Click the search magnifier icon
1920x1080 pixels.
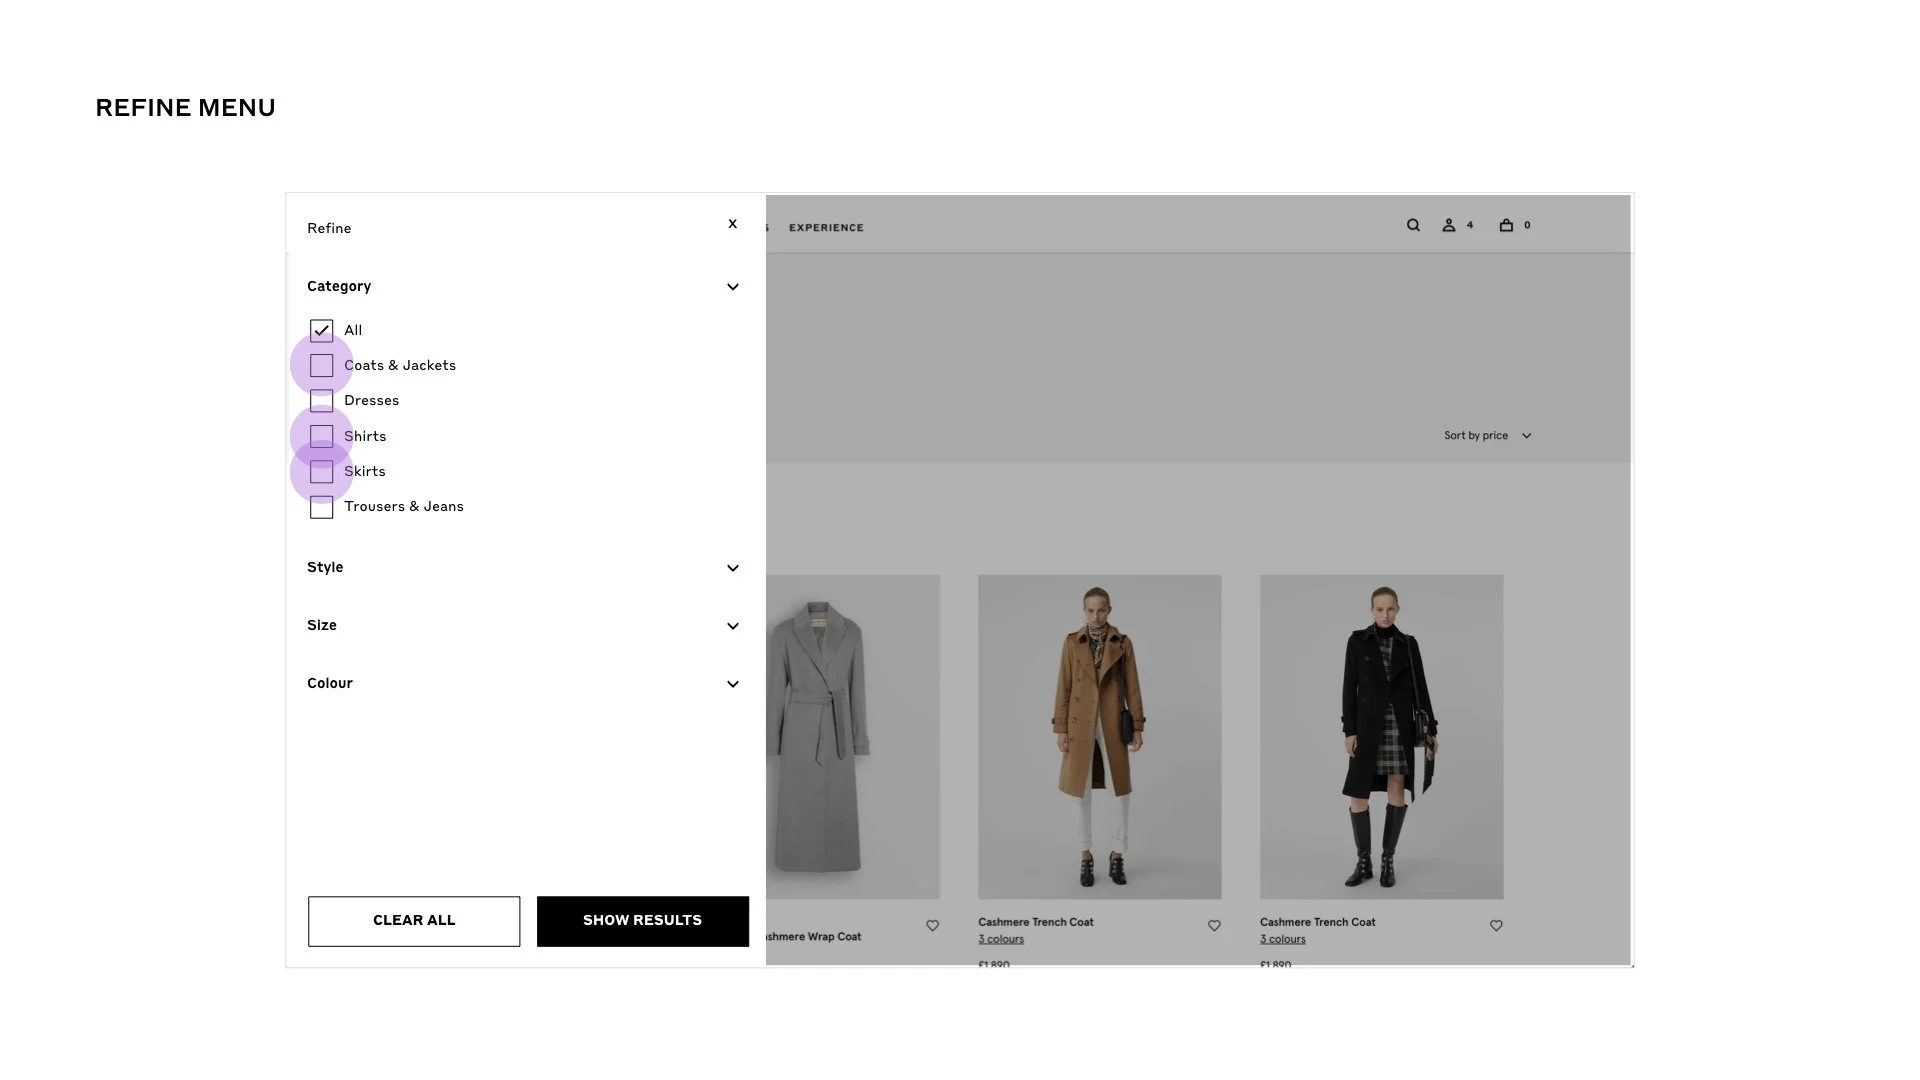(x=1413, y=225)
